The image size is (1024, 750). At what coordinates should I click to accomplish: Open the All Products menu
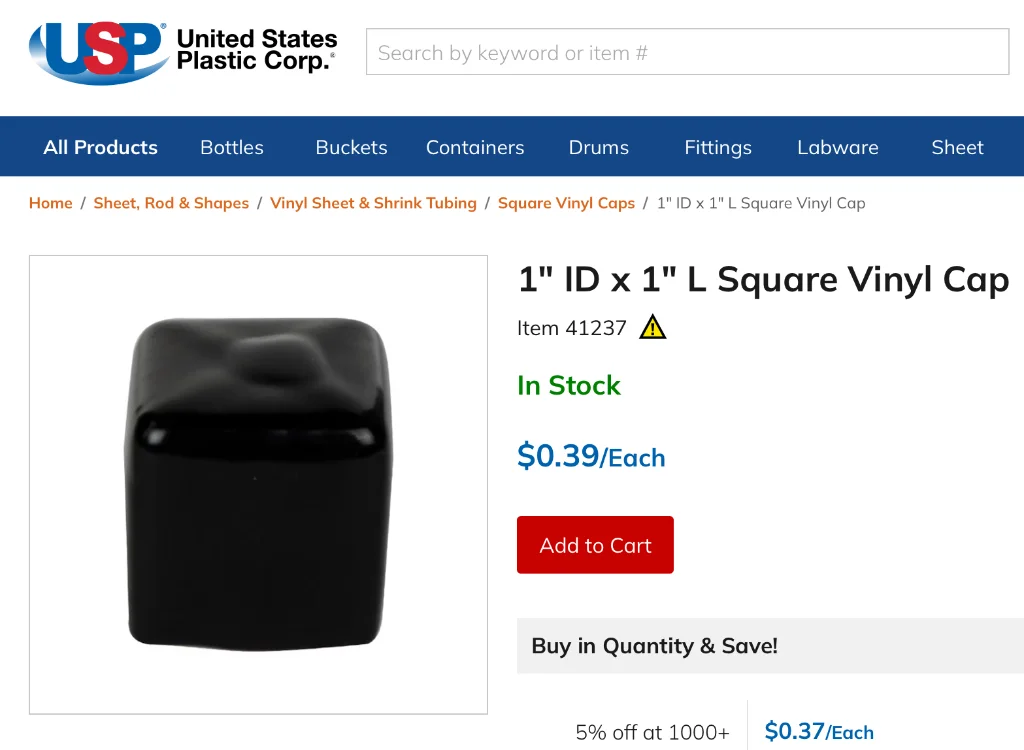100,147
